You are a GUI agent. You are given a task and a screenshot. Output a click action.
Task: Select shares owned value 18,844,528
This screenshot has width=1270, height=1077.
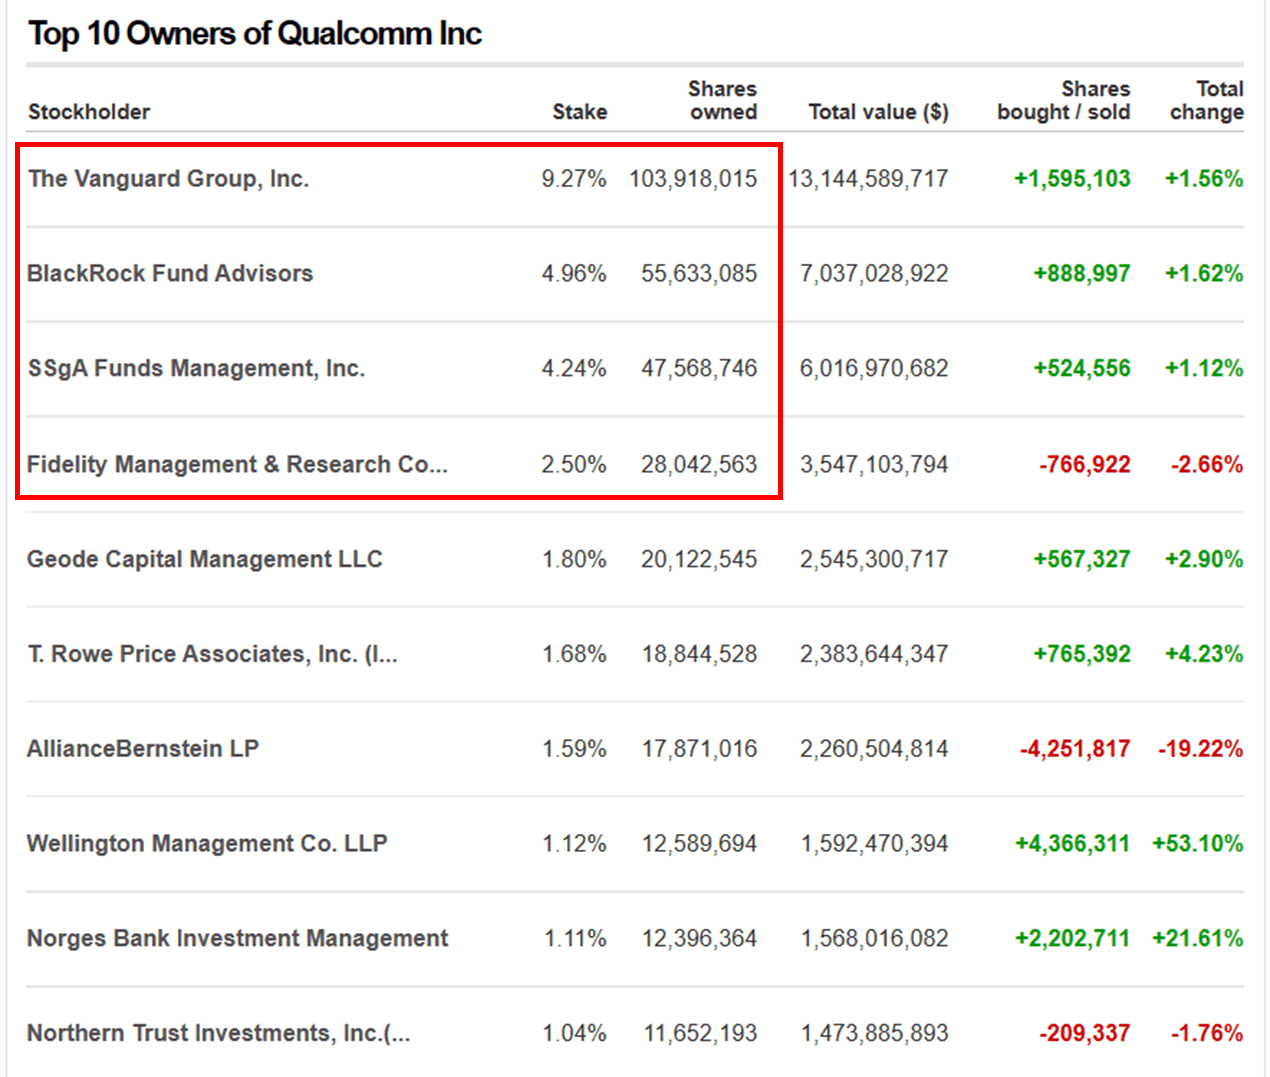pos(699,654)
